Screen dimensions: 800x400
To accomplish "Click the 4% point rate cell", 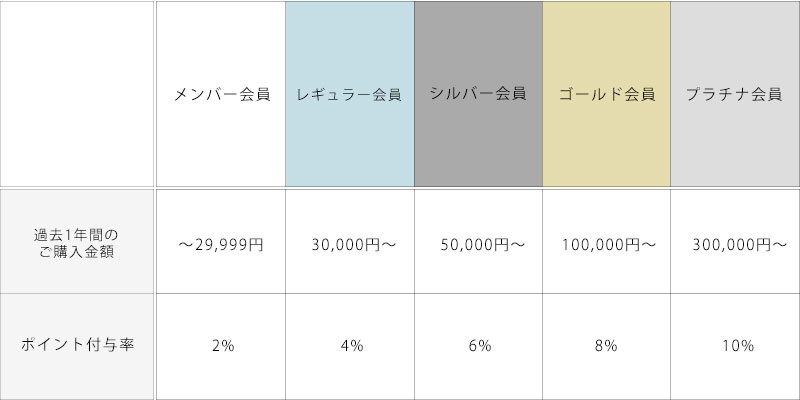I will [349, 345].
